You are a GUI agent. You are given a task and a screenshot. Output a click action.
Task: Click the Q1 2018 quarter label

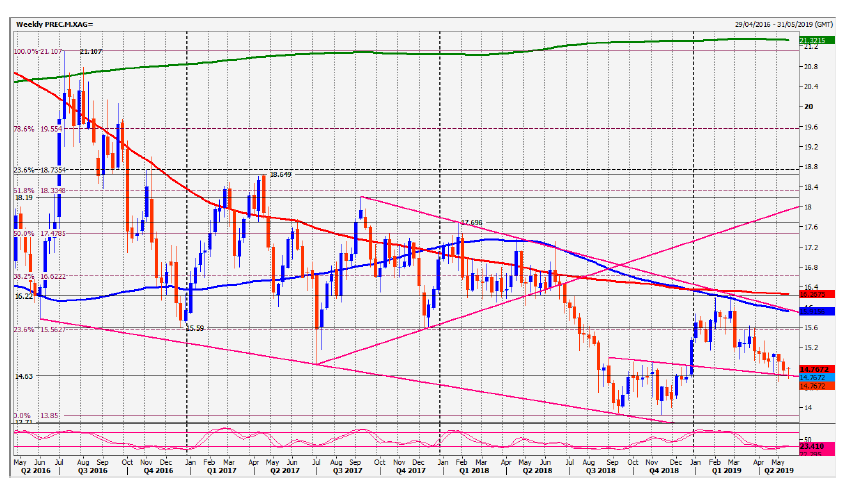(x=473, y=470)
